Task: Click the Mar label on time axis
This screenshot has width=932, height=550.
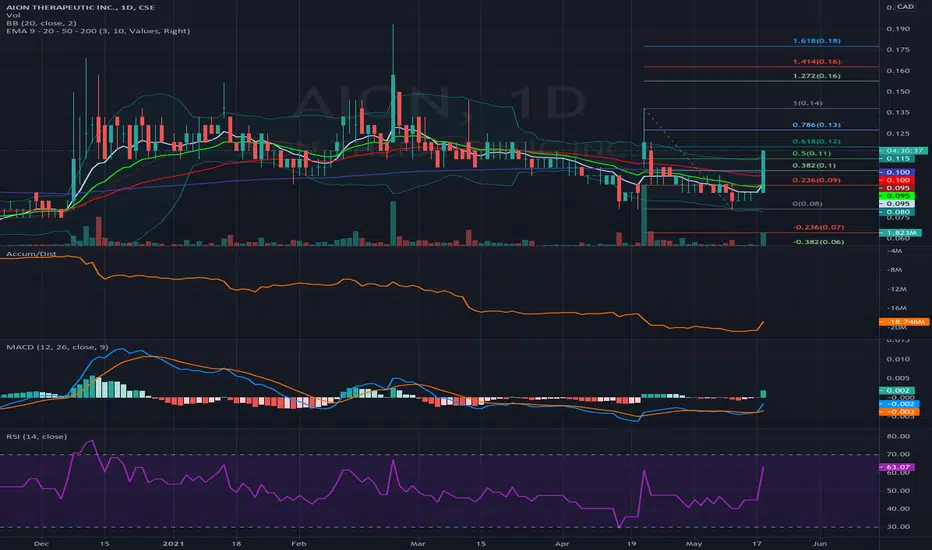Action: pyautogui.click(x=418, y=543)
